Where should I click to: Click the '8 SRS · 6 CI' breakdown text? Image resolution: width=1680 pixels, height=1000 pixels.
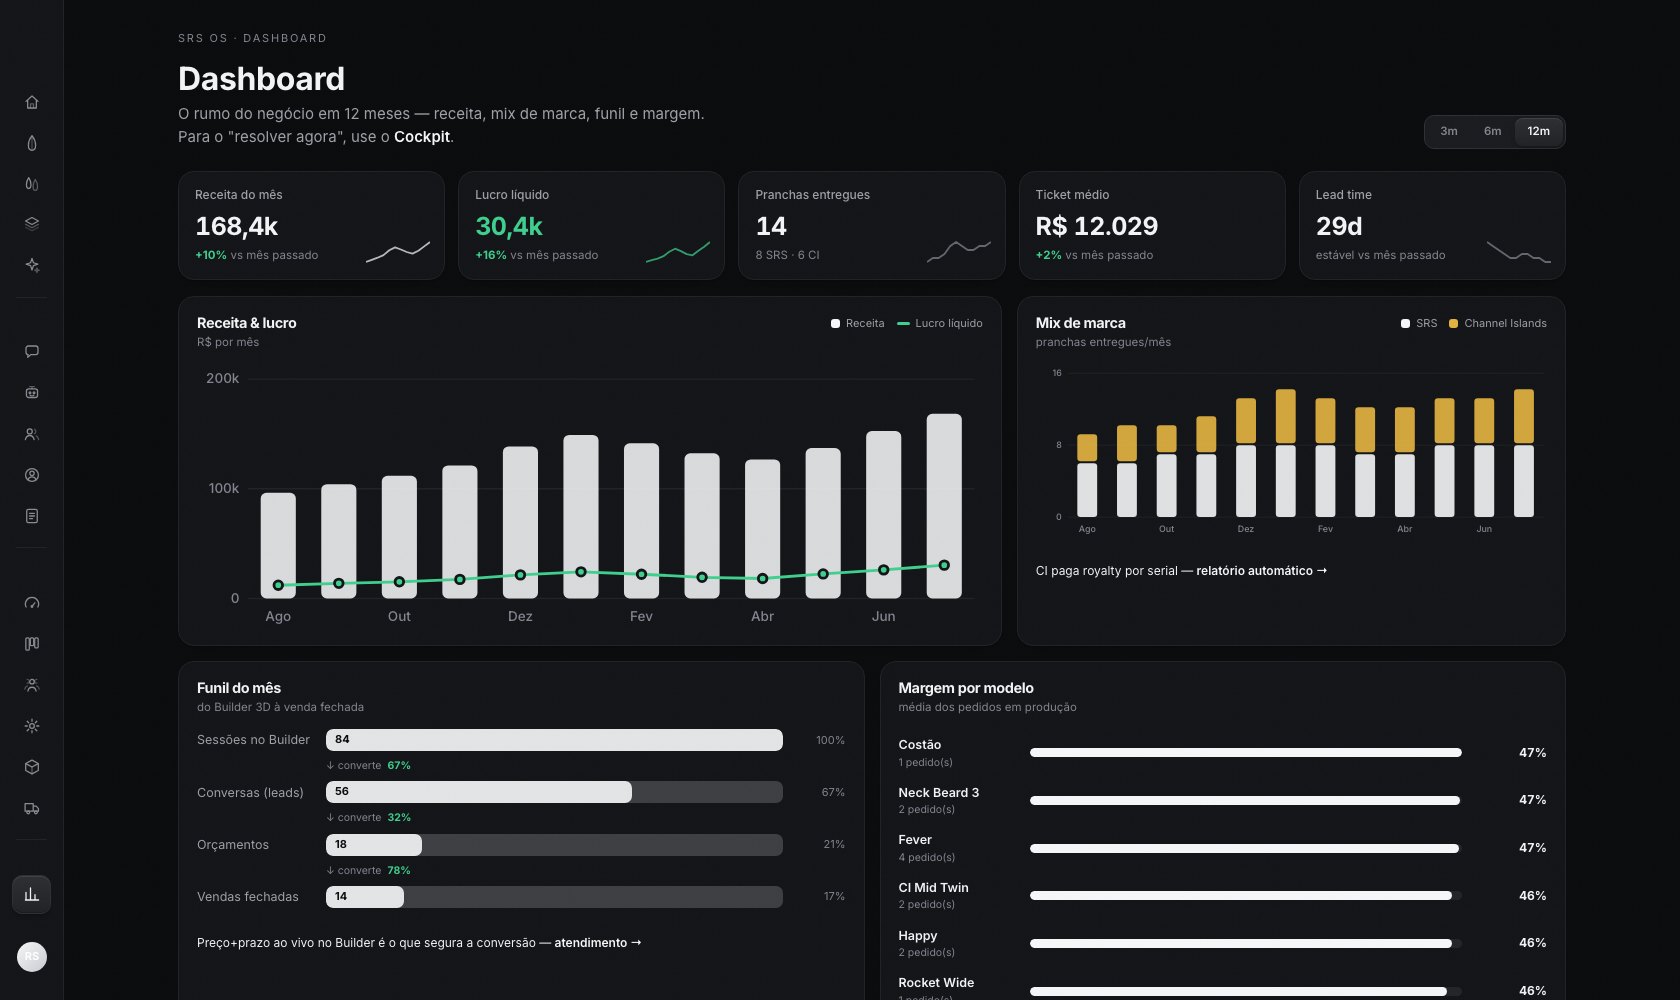click(x=787, y=255)
